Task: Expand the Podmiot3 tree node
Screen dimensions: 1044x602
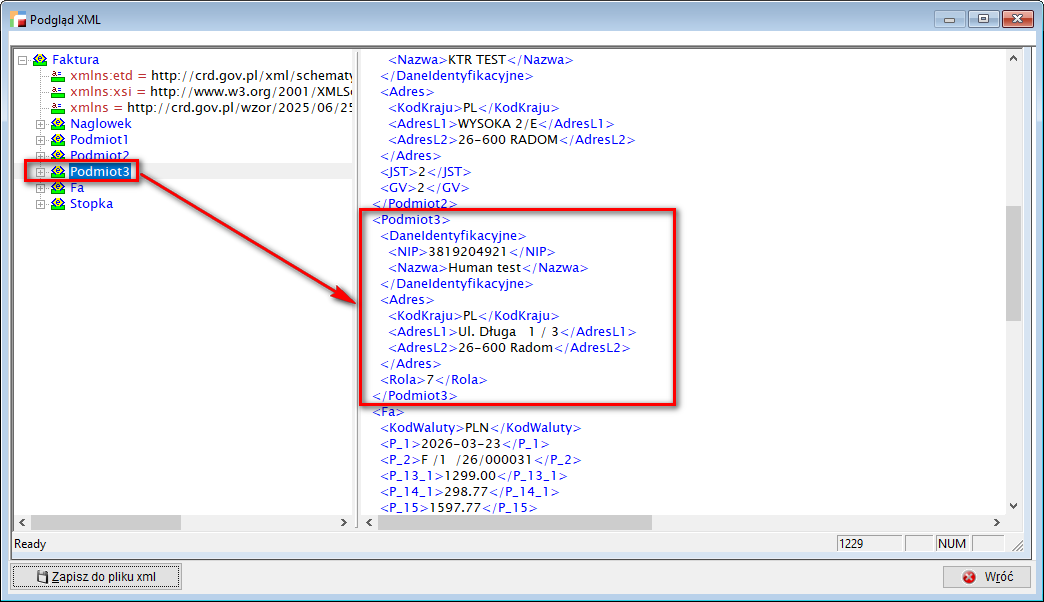Action: pos(41,172)
